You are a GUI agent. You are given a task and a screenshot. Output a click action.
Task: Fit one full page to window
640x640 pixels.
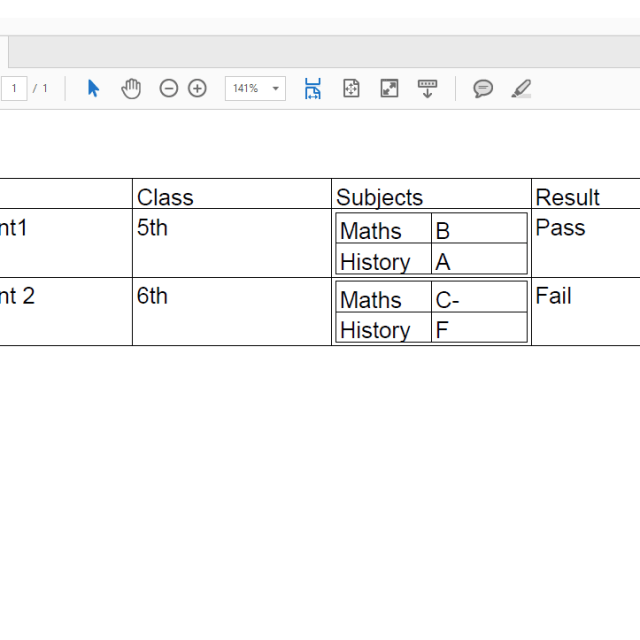click(351, 89)
